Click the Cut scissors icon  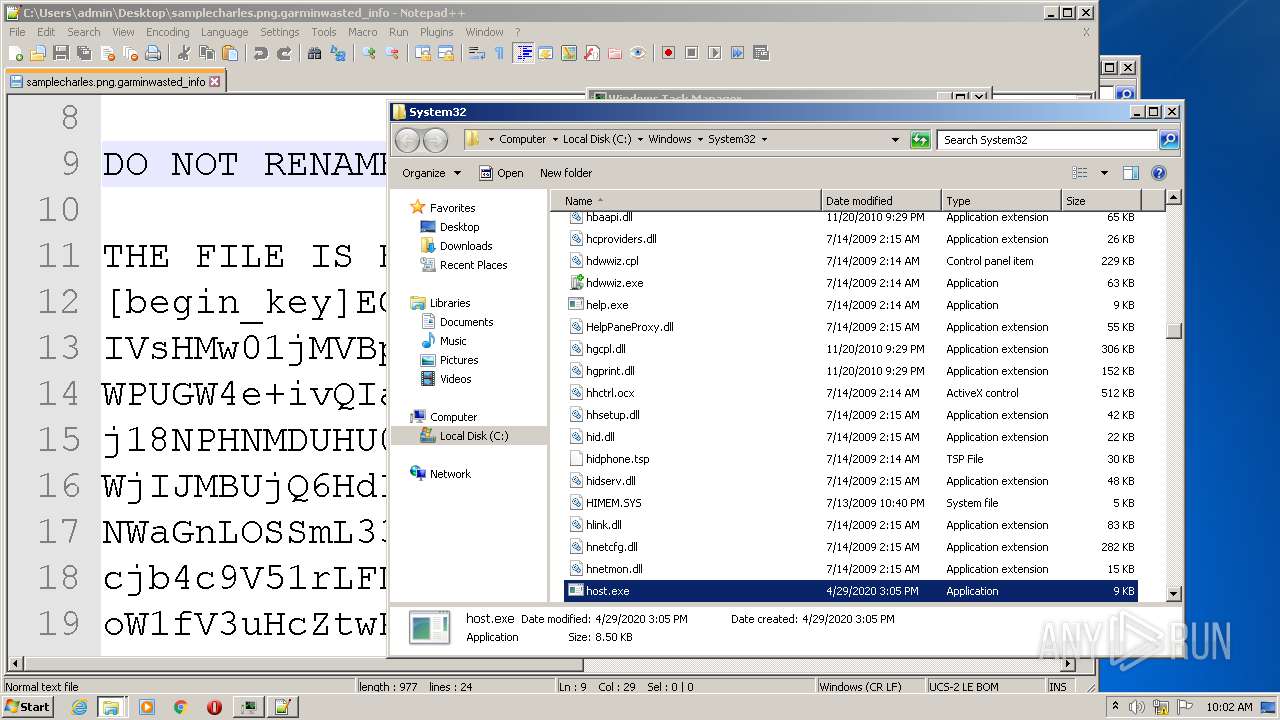coord(185,53)
